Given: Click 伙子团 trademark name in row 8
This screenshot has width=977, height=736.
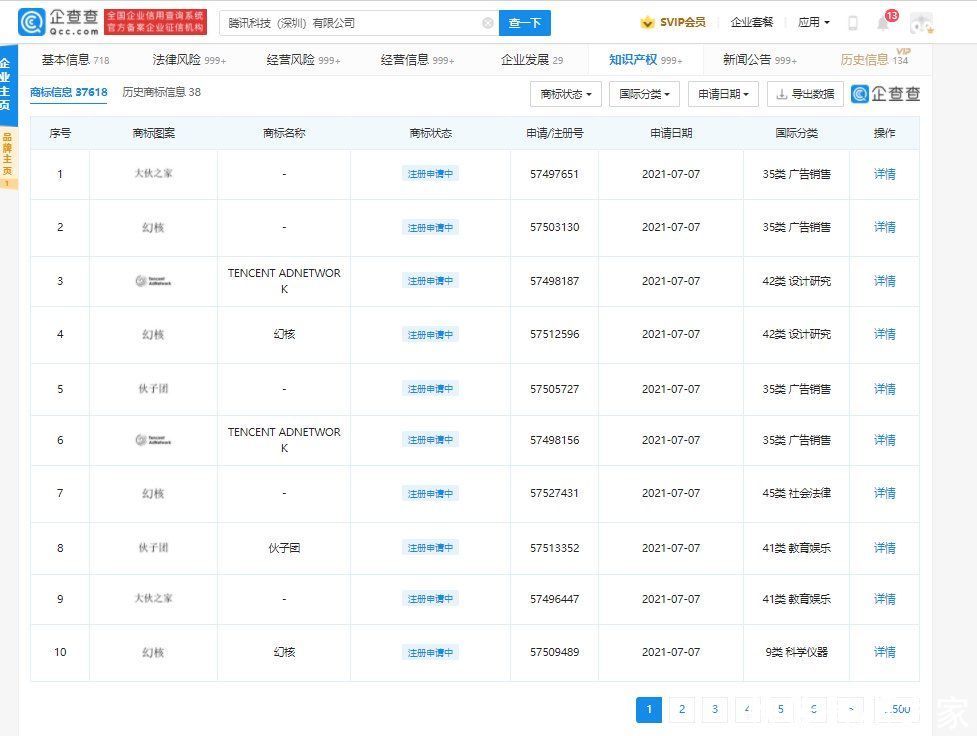Looking at the screenshot, I should pos(284,548).
